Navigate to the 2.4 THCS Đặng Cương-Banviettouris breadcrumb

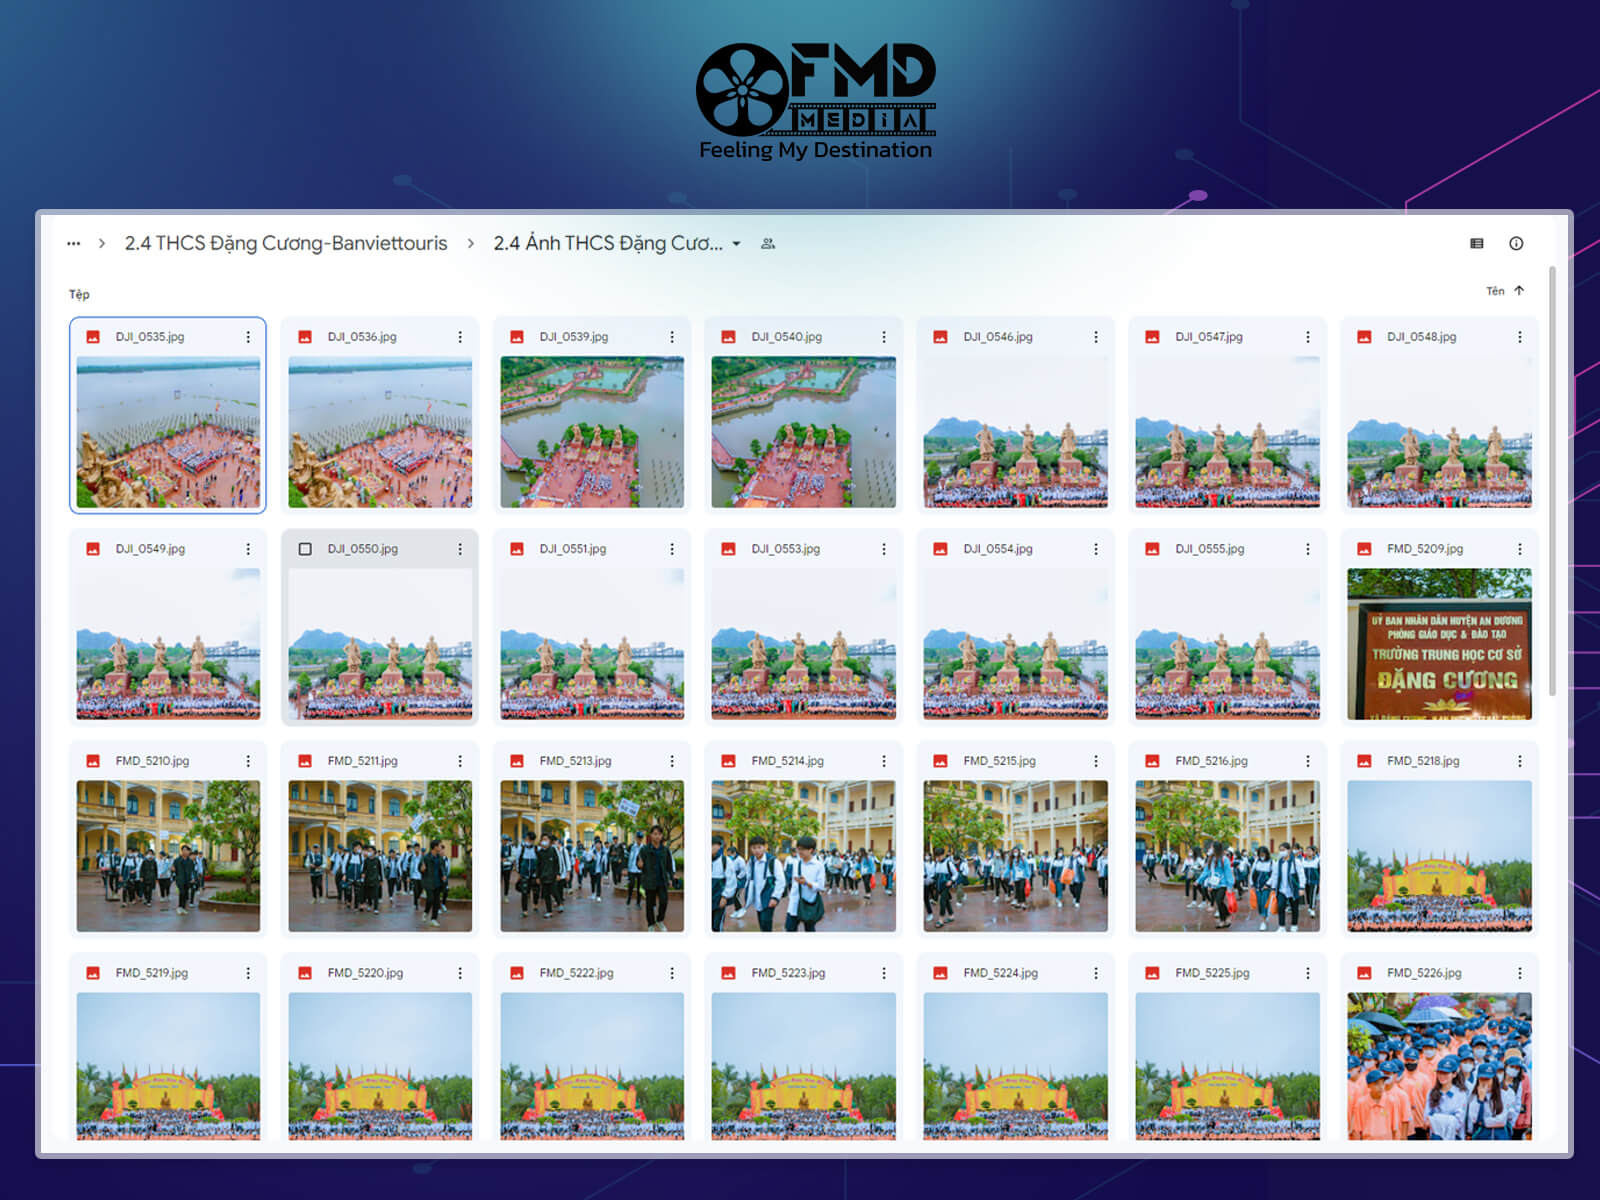(x=285, y=243)
